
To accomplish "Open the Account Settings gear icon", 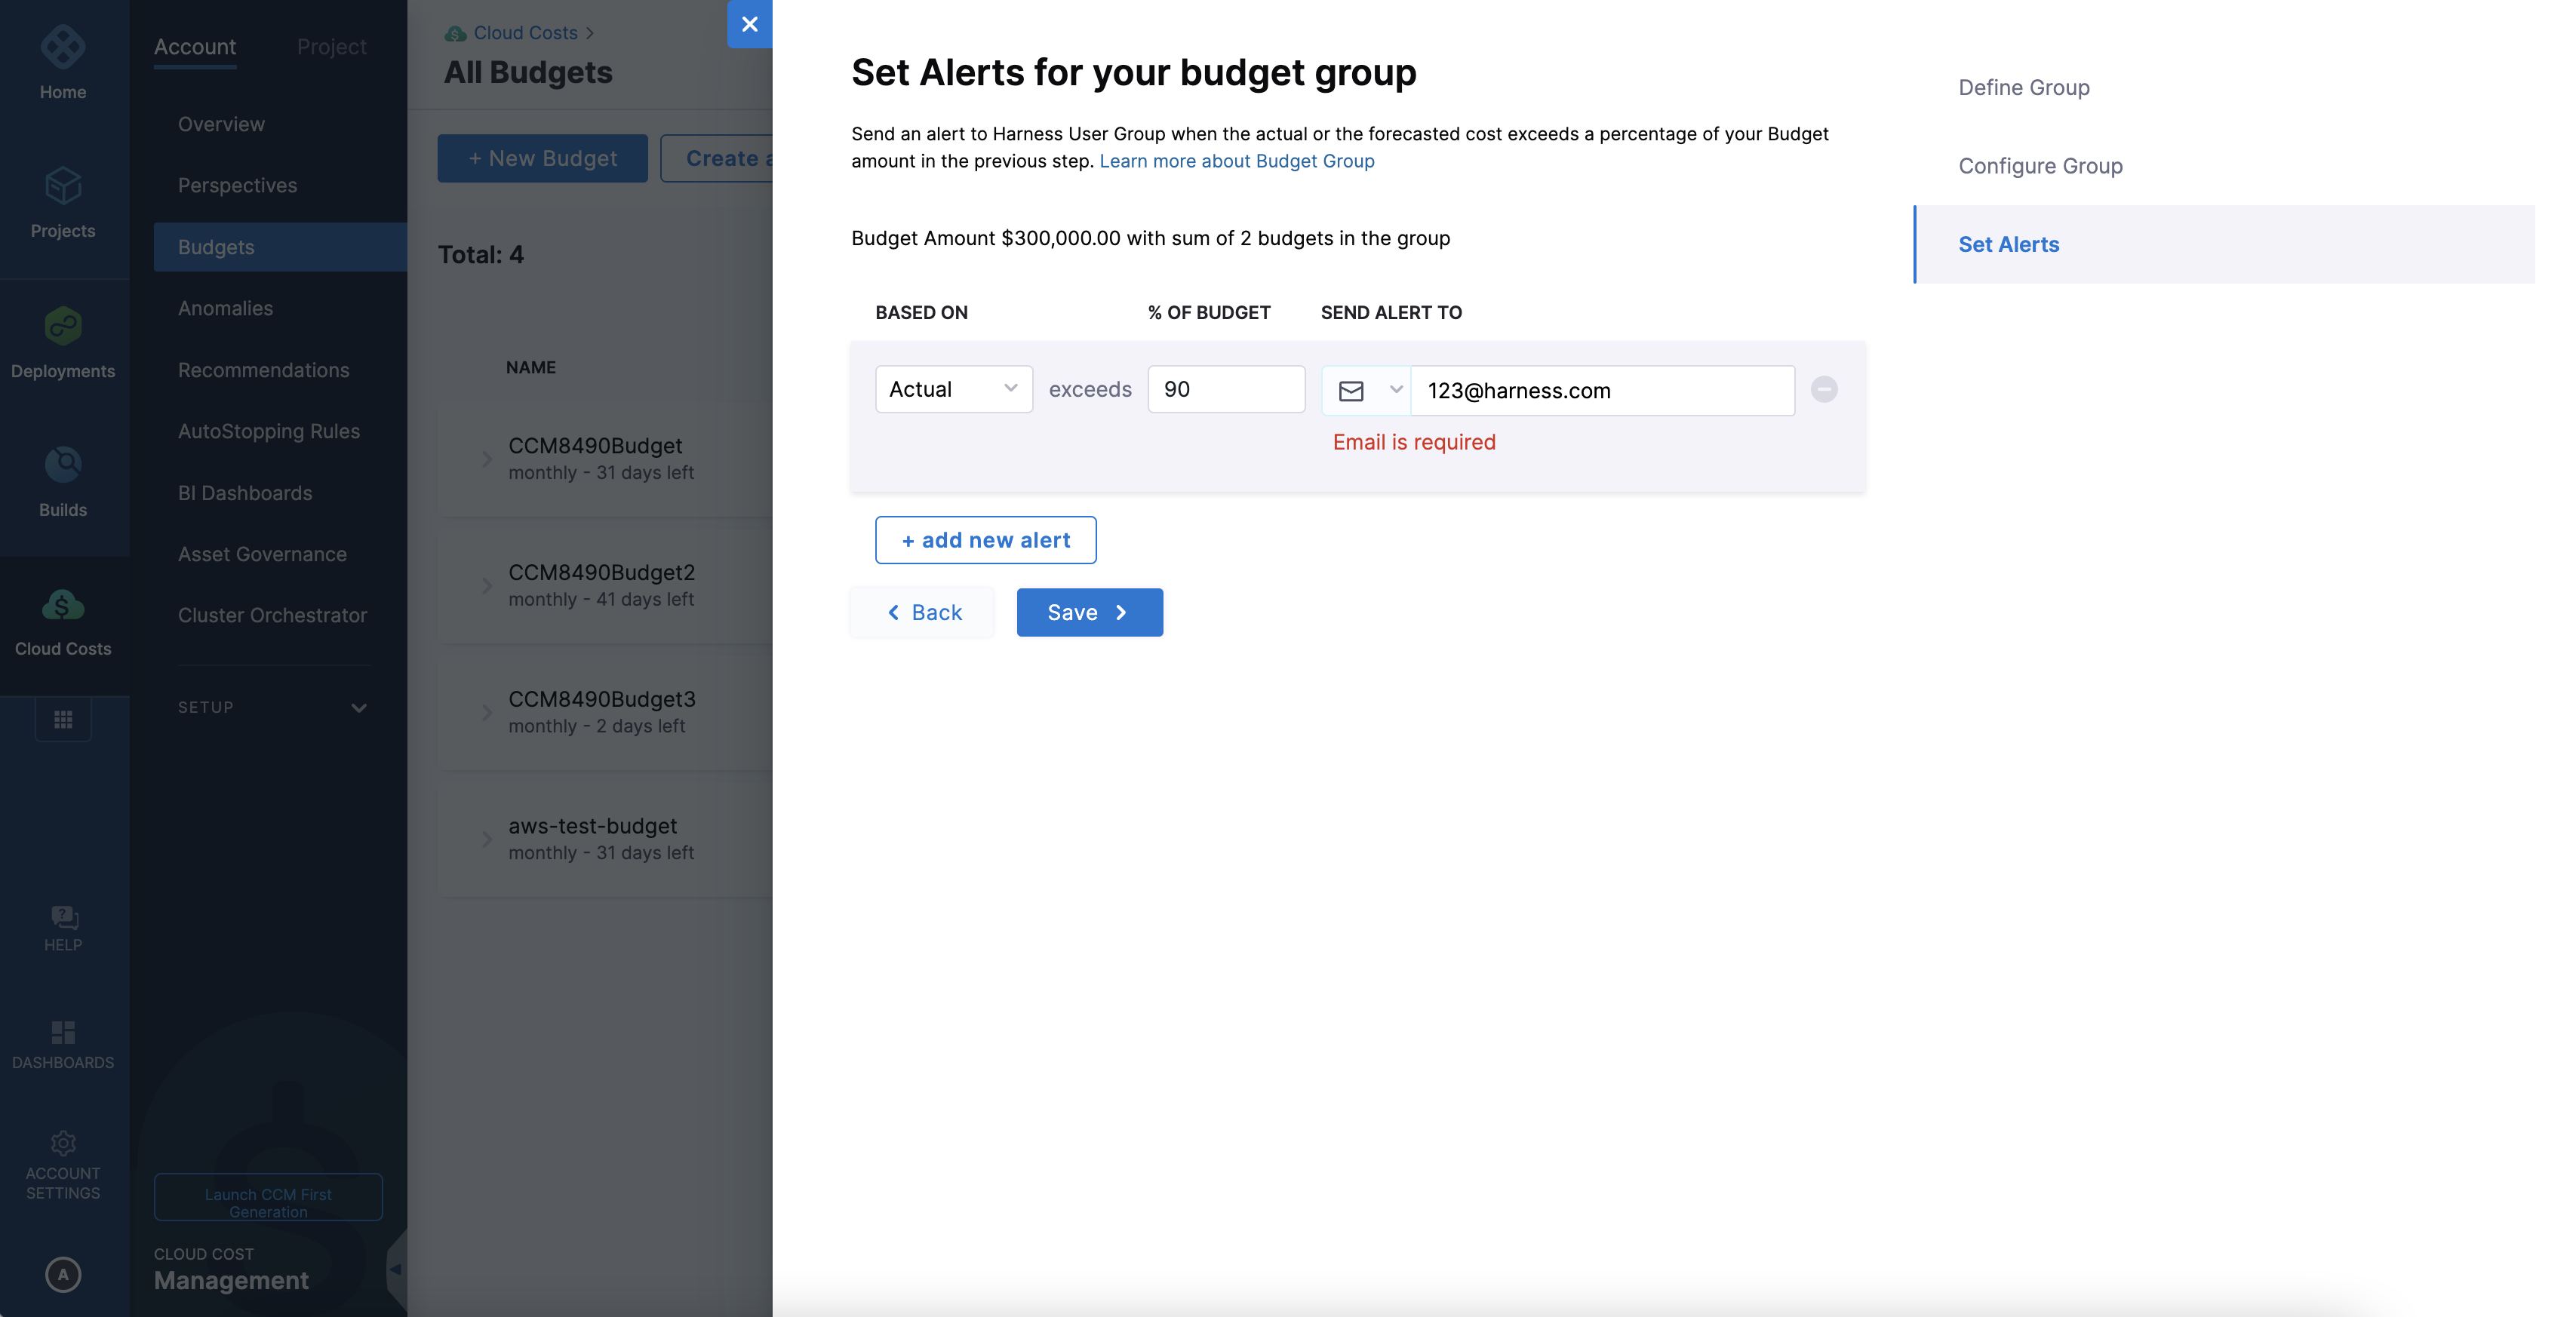I will [x=63, y=1143].
